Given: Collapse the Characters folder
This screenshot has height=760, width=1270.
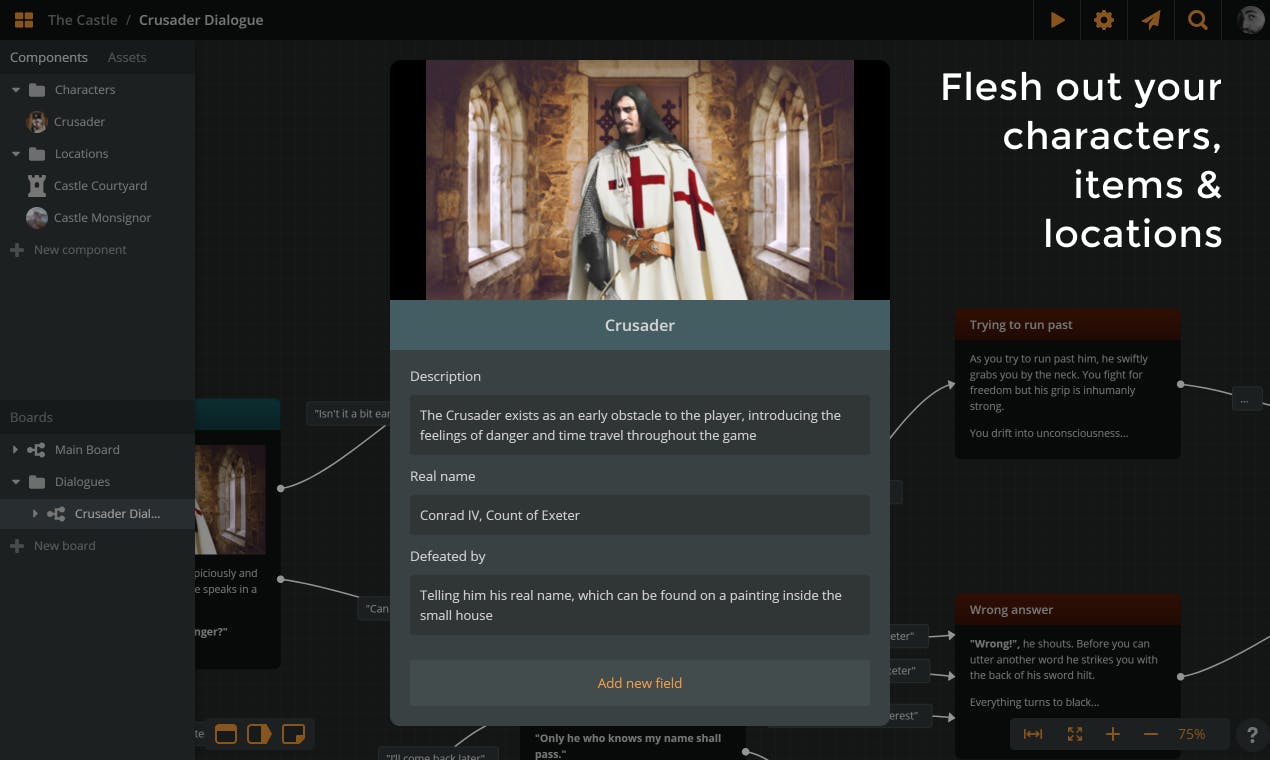Looking at the screenshot, I should pyautogui.click(x=16, y=90).
